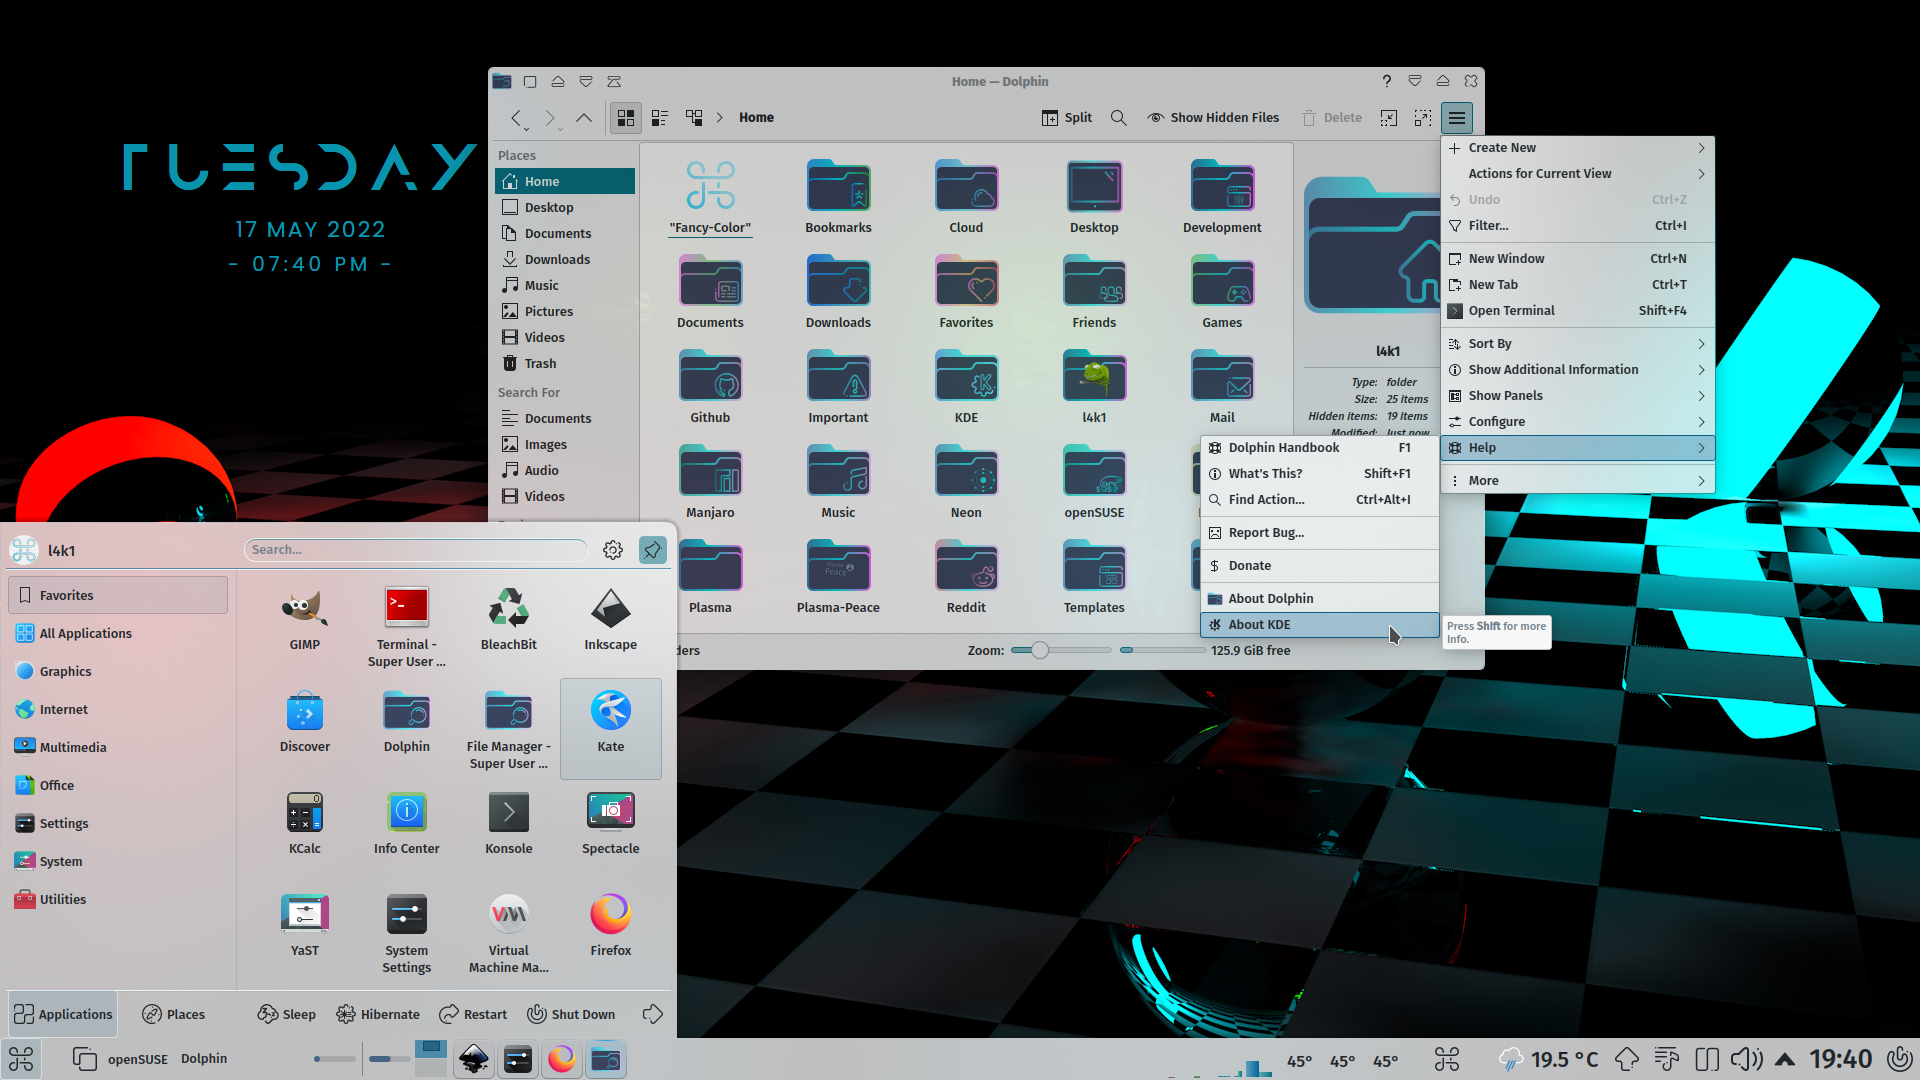Open the Github folder
The image size is (1920, 1080).
(x=710, y=387)
